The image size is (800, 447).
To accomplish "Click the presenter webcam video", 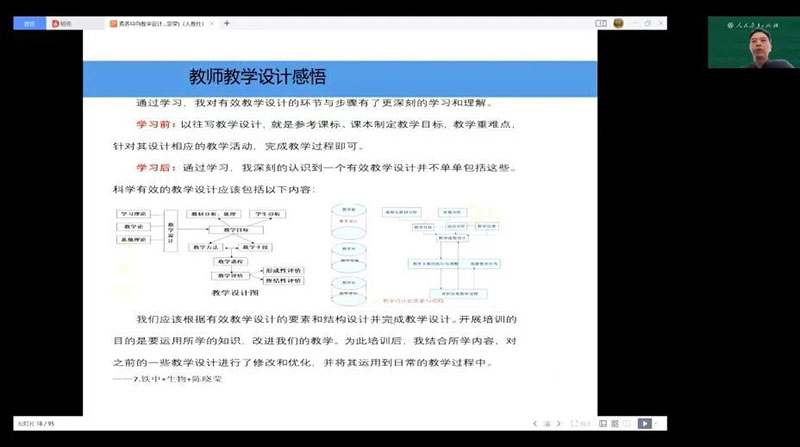I will click(754, 42).
